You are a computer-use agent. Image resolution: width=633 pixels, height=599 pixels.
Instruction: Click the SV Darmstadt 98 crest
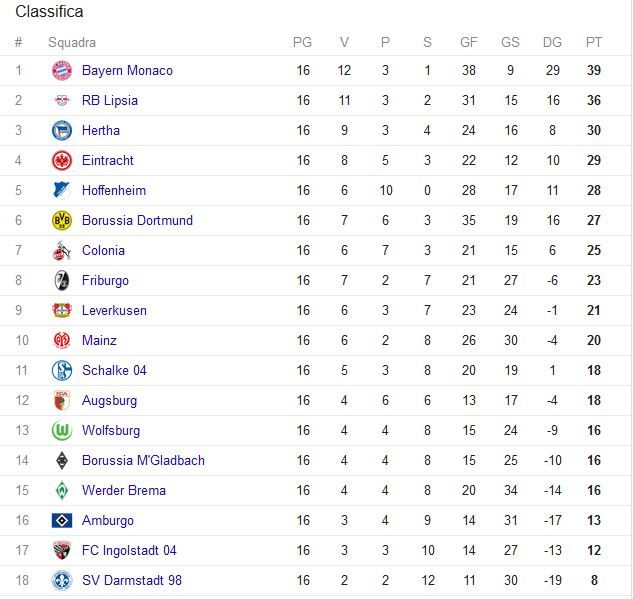tap(62, 580)
